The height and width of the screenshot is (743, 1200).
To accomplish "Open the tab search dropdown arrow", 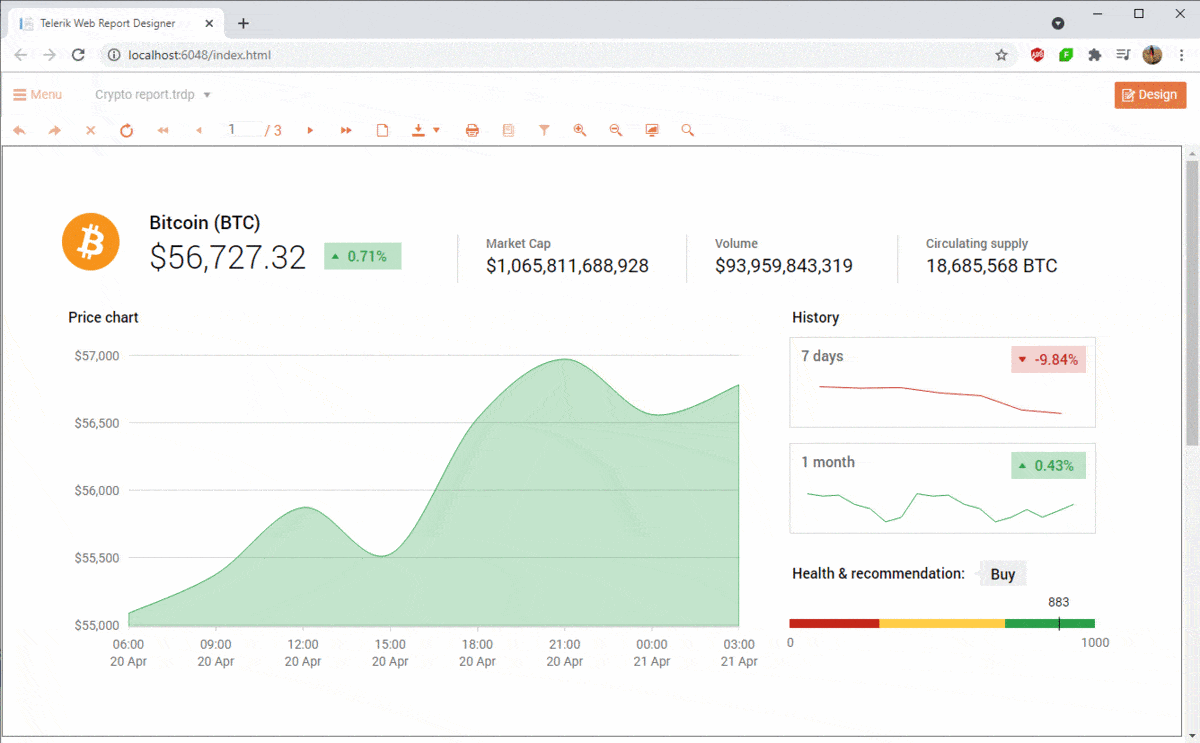I will pyautogui.click(x=1058, y=23).
